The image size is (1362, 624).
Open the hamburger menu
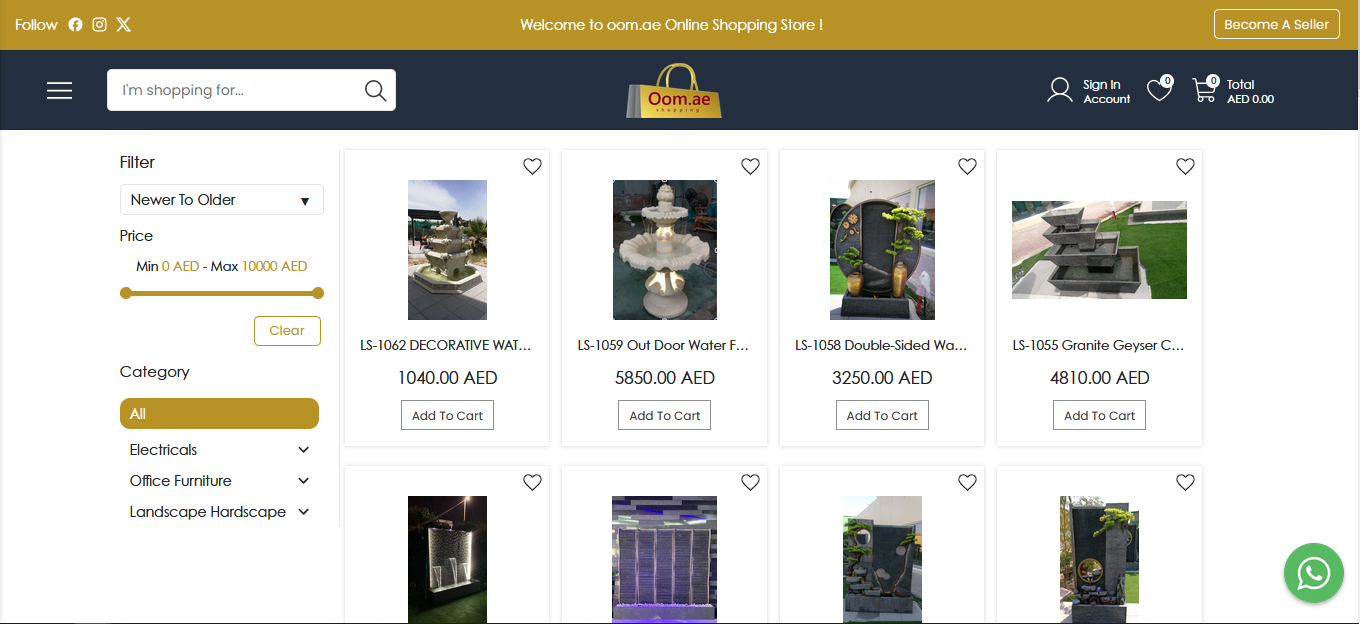pos(60,90)
